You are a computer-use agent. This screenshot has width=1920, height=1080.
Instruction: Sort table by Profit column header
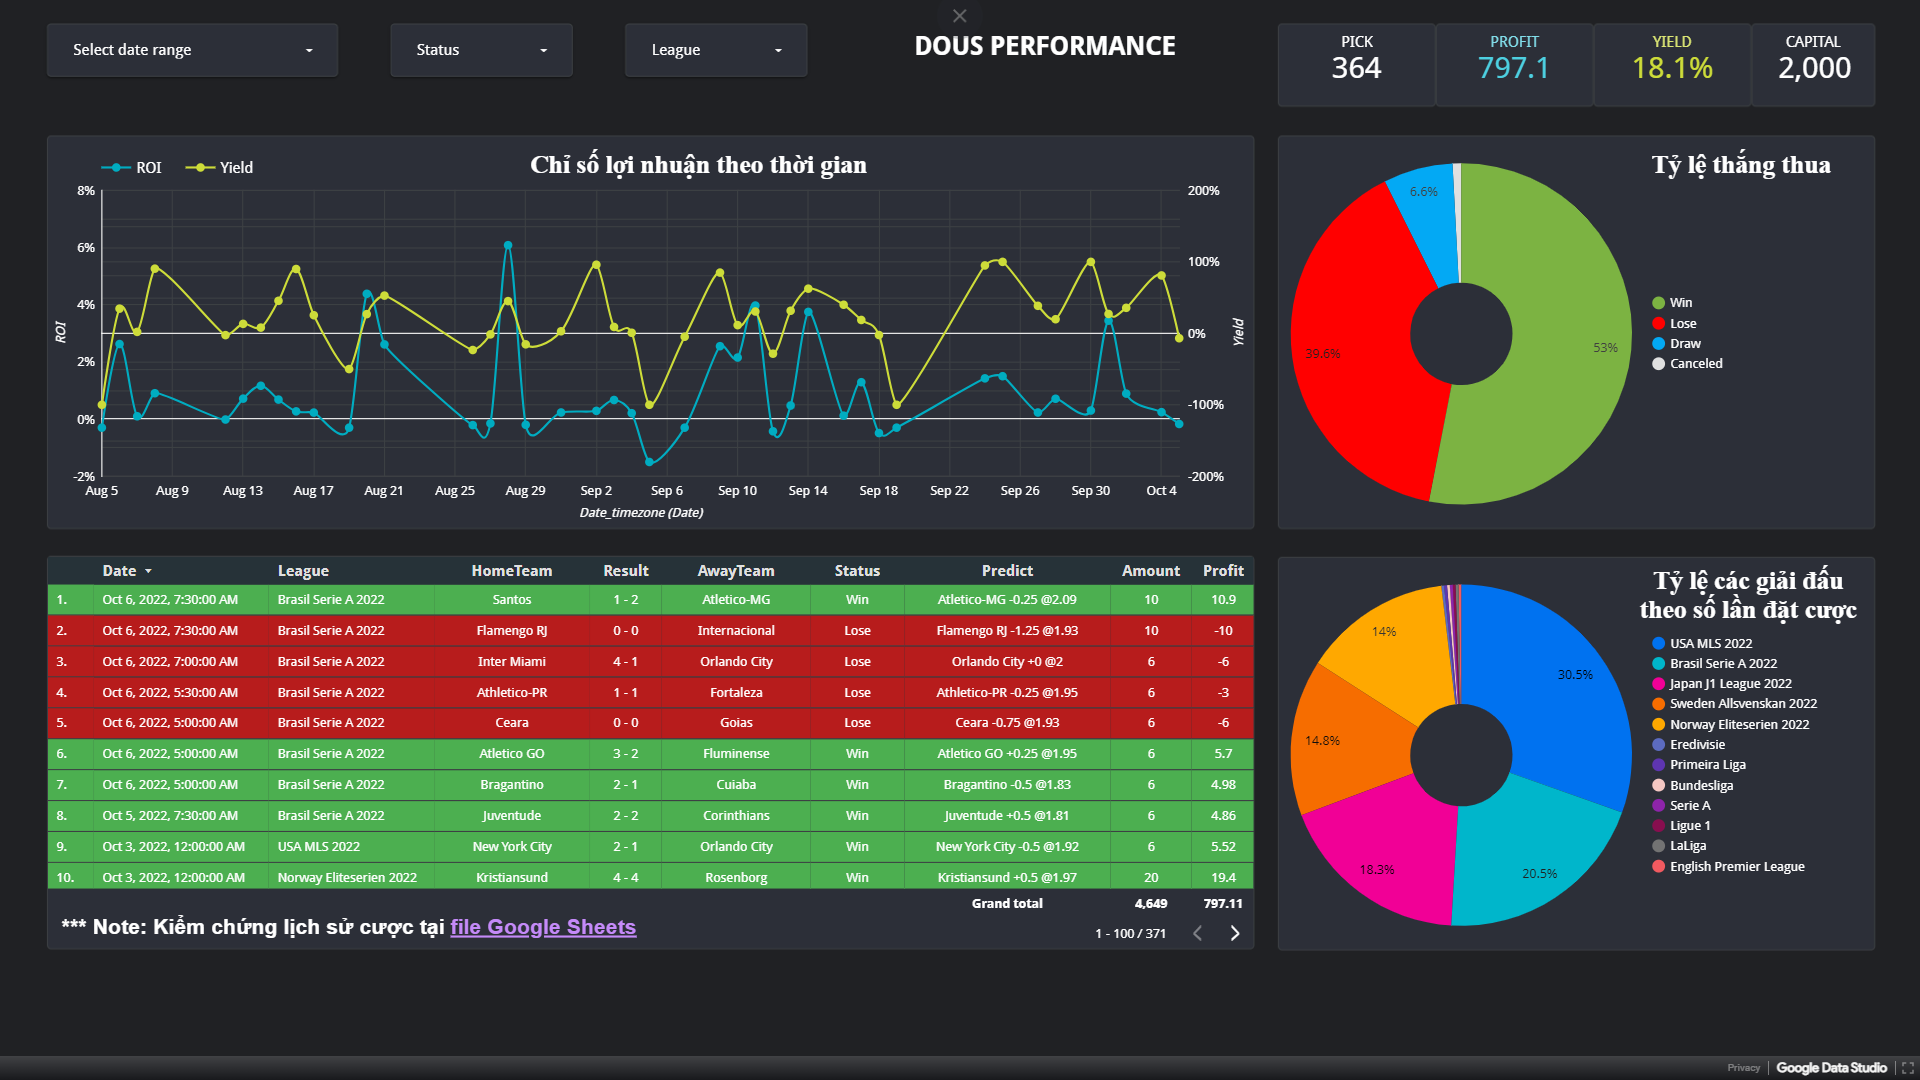1223,571
